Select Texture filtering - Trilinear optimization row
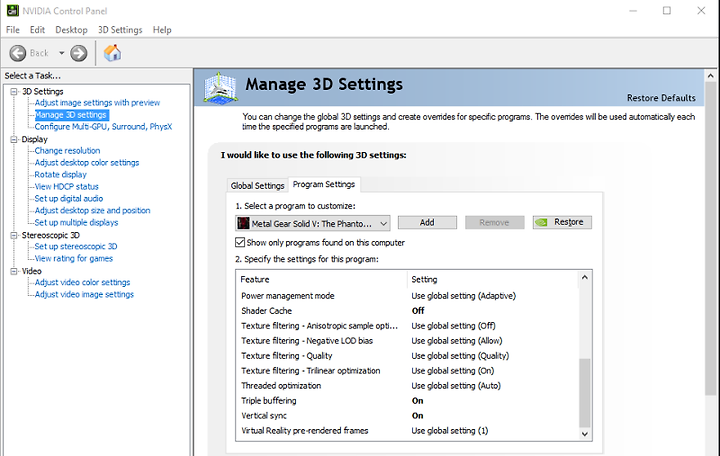Viewport: 720px width, 456px height. coord(407,371)
